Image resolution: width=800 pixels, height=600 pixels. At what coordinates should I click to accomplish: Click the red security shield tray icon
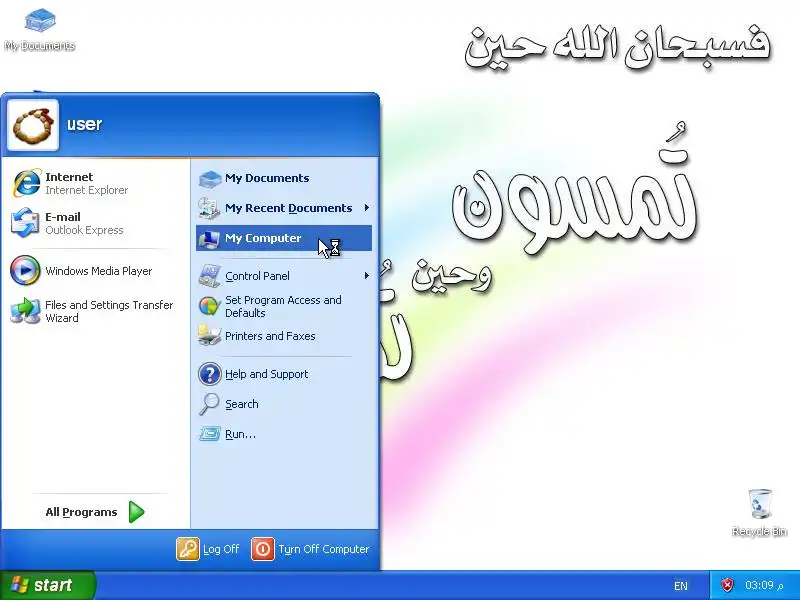727,585
